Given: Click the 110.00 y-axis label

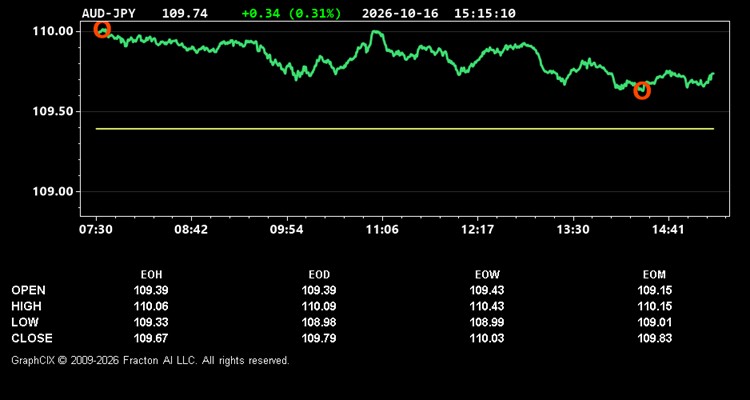Looking at the screenshot, I should [x=53, y=32].
